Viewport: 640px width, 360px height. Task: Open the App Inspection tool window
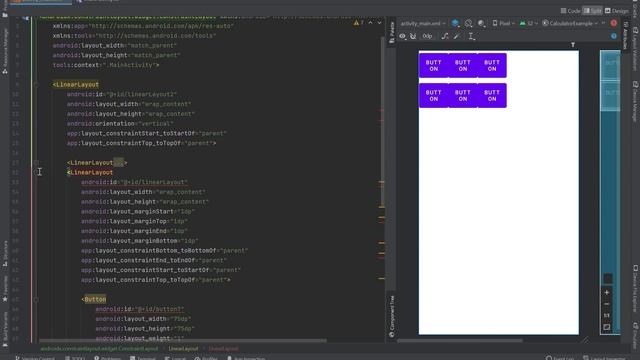(247, 358)
